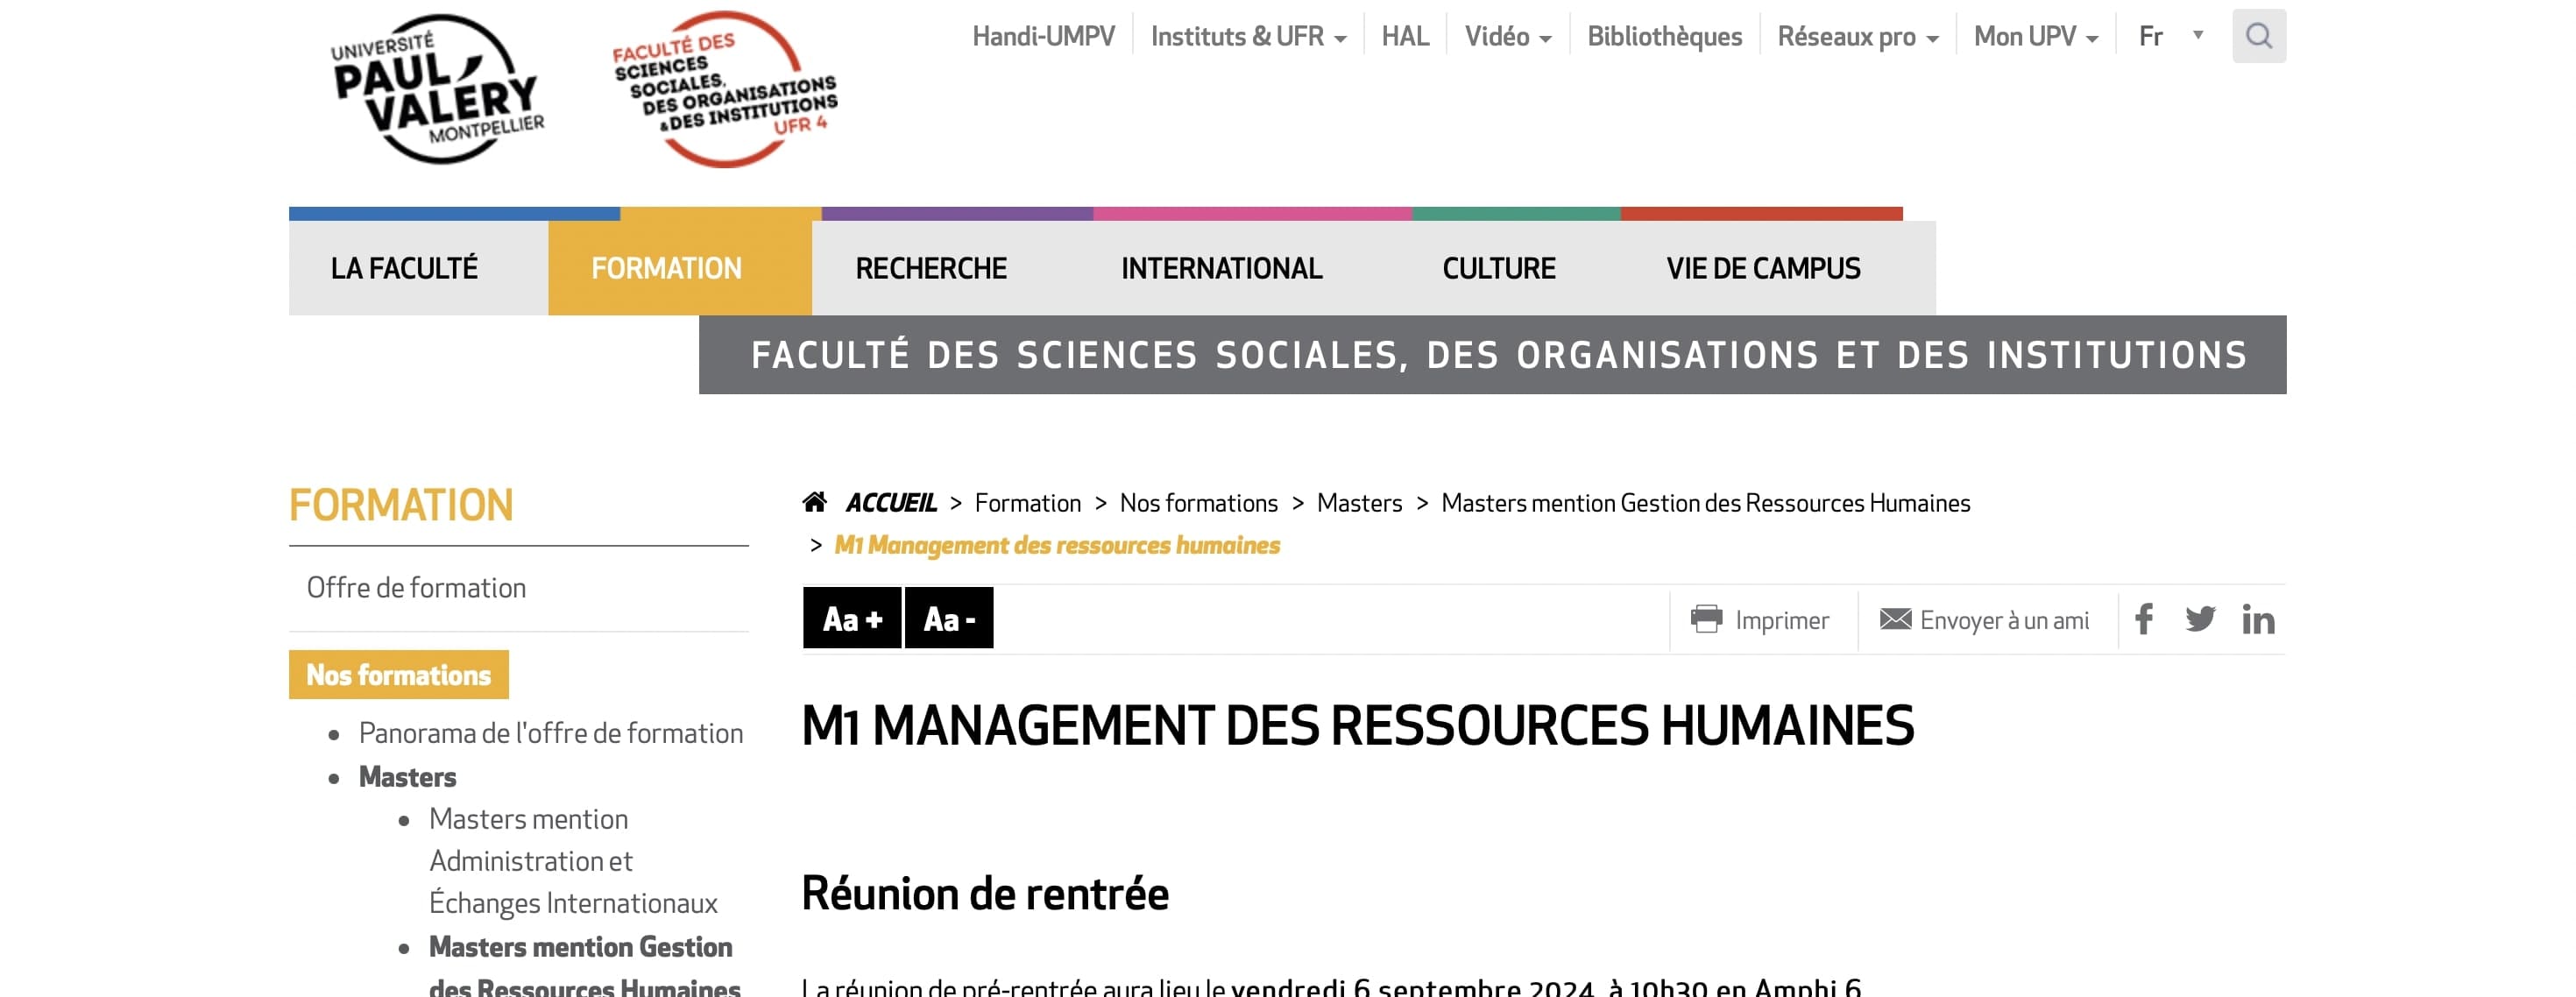Viewport: 2576px width, 997px height.
Task: Select the INTERNATIONAL tab
Action: (x=1221, y=268)
